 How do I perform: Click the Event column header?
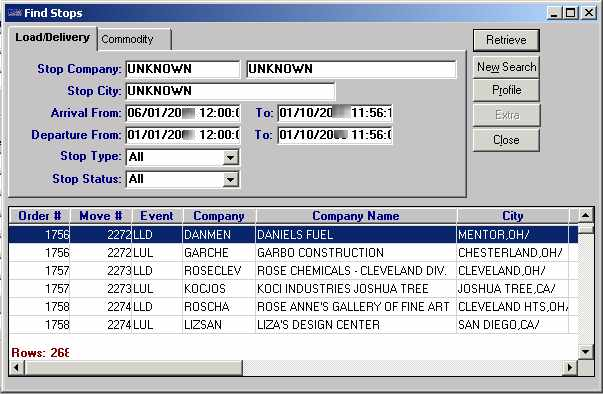coord(157,216)
